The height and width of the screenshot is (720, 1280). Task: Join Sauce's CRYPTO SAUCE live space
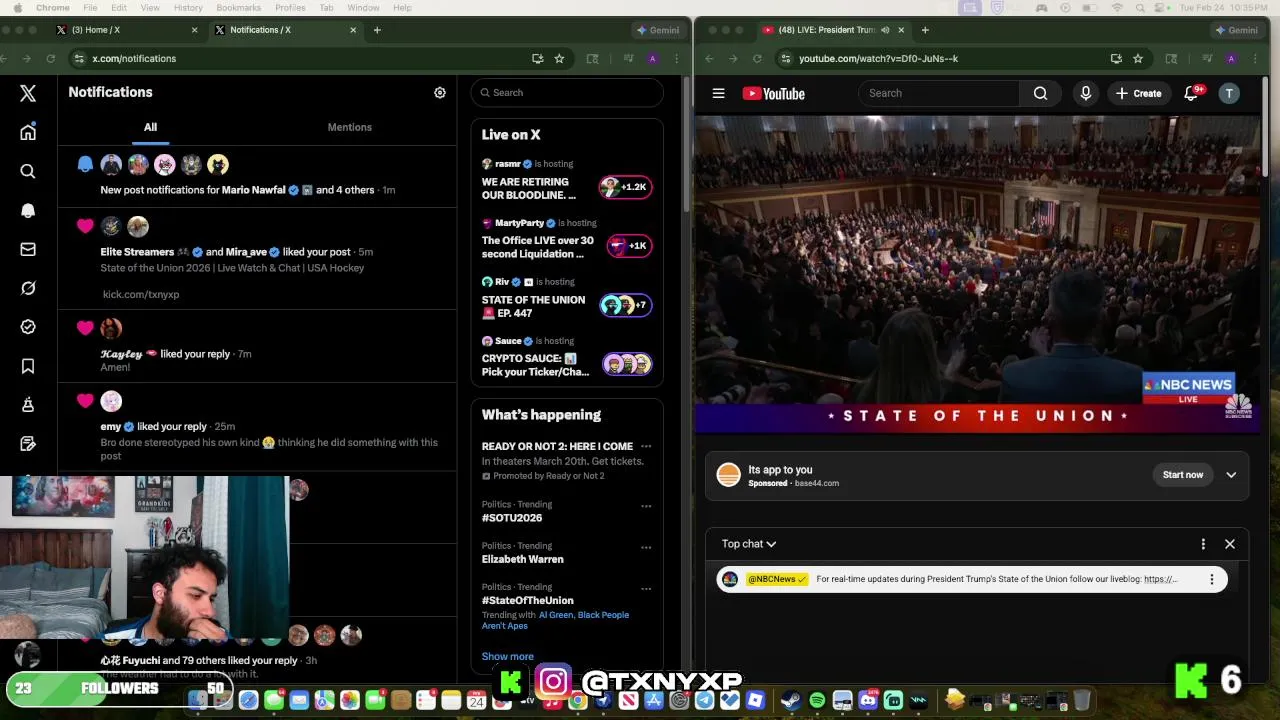point(566,357)
